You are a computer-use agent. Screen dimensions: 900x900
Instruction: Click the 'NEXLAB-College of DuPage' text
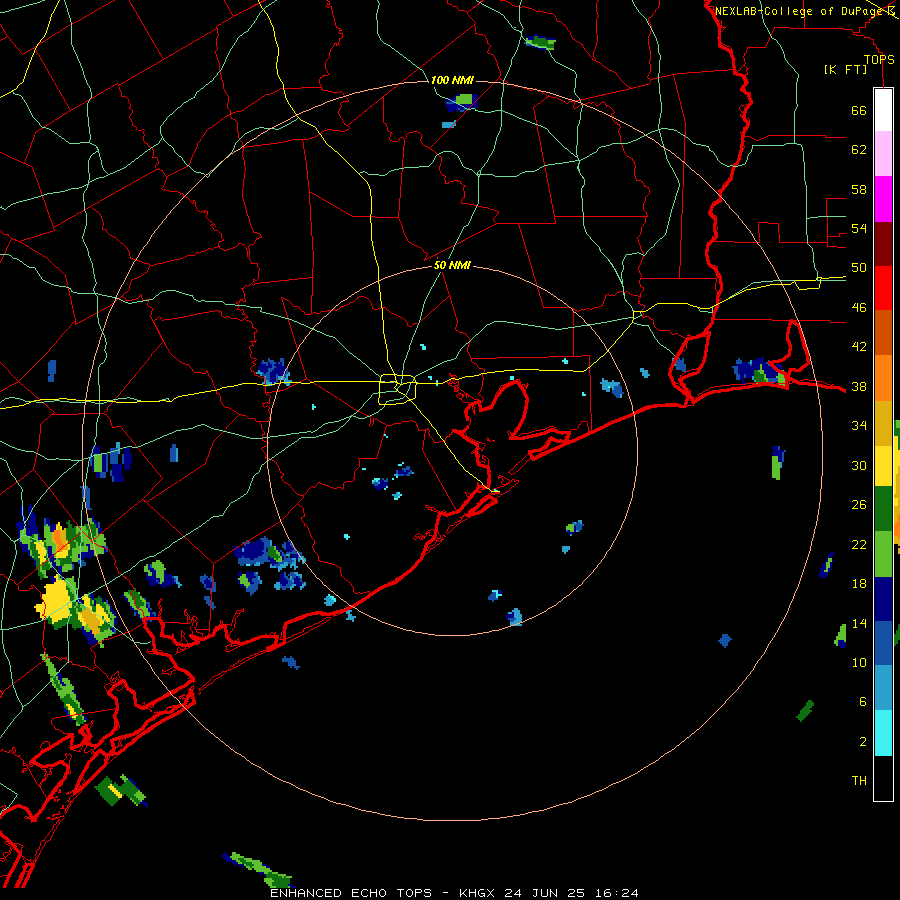pyautogui.click(x=801, y=11)
